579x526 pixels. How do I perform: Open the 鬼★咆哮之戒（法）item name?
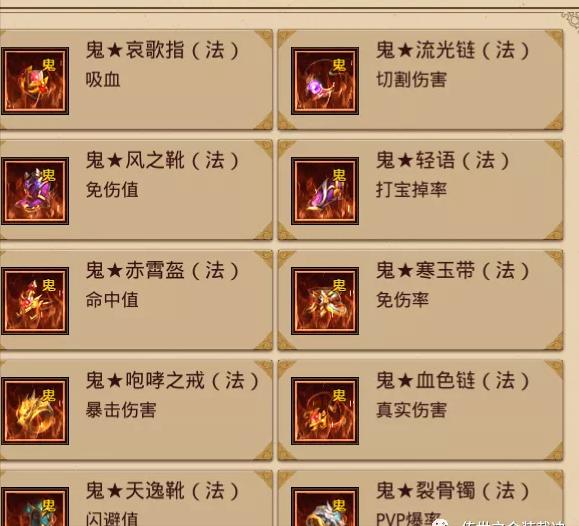point(173,380)
